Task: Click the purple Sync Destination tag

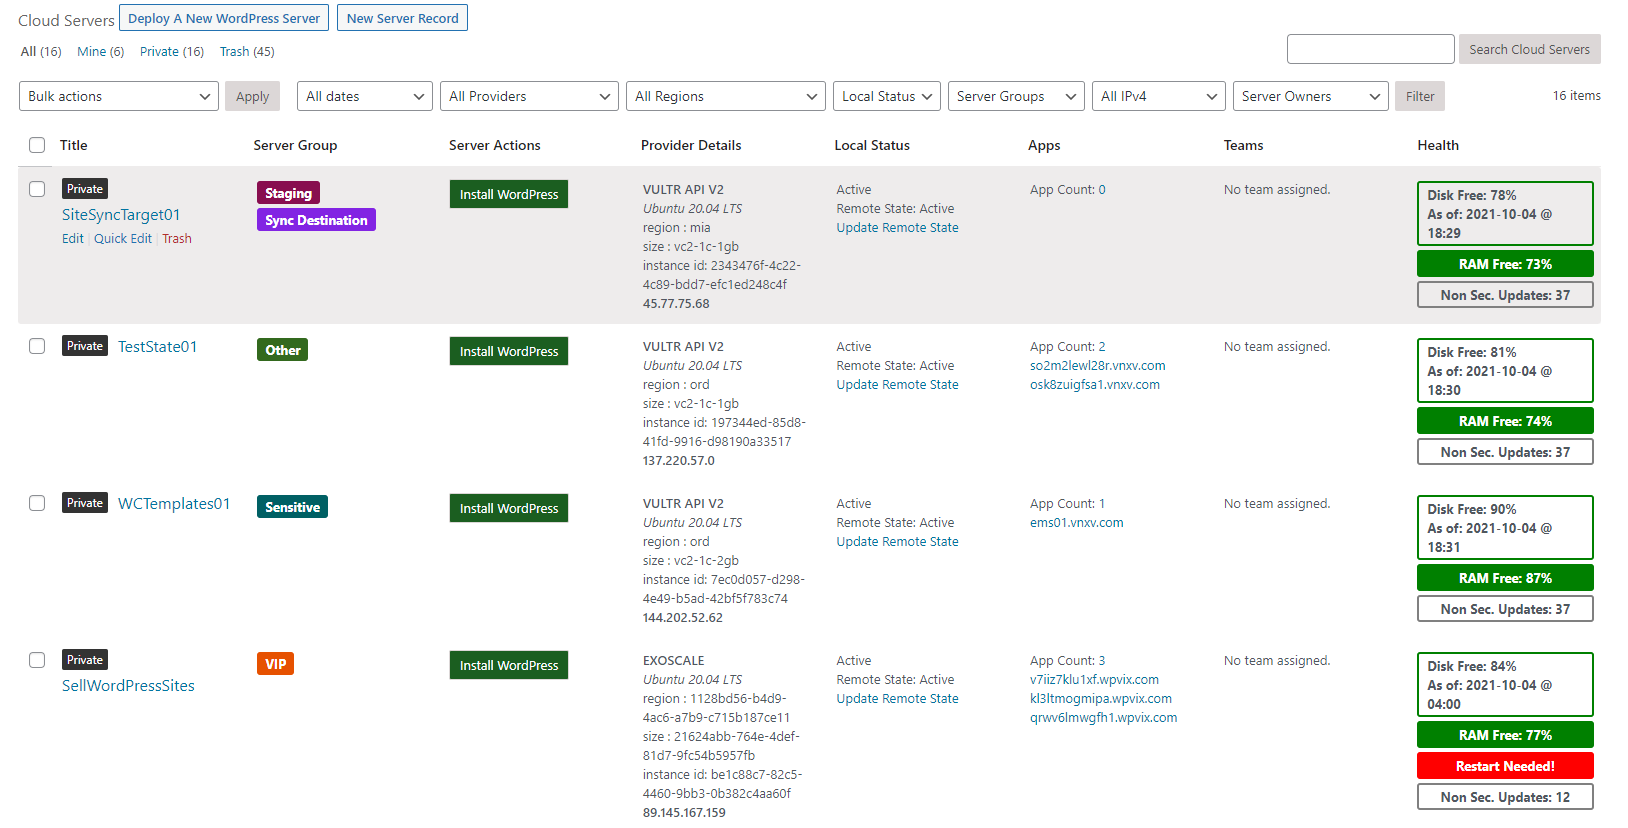Action: pos(316,220)
